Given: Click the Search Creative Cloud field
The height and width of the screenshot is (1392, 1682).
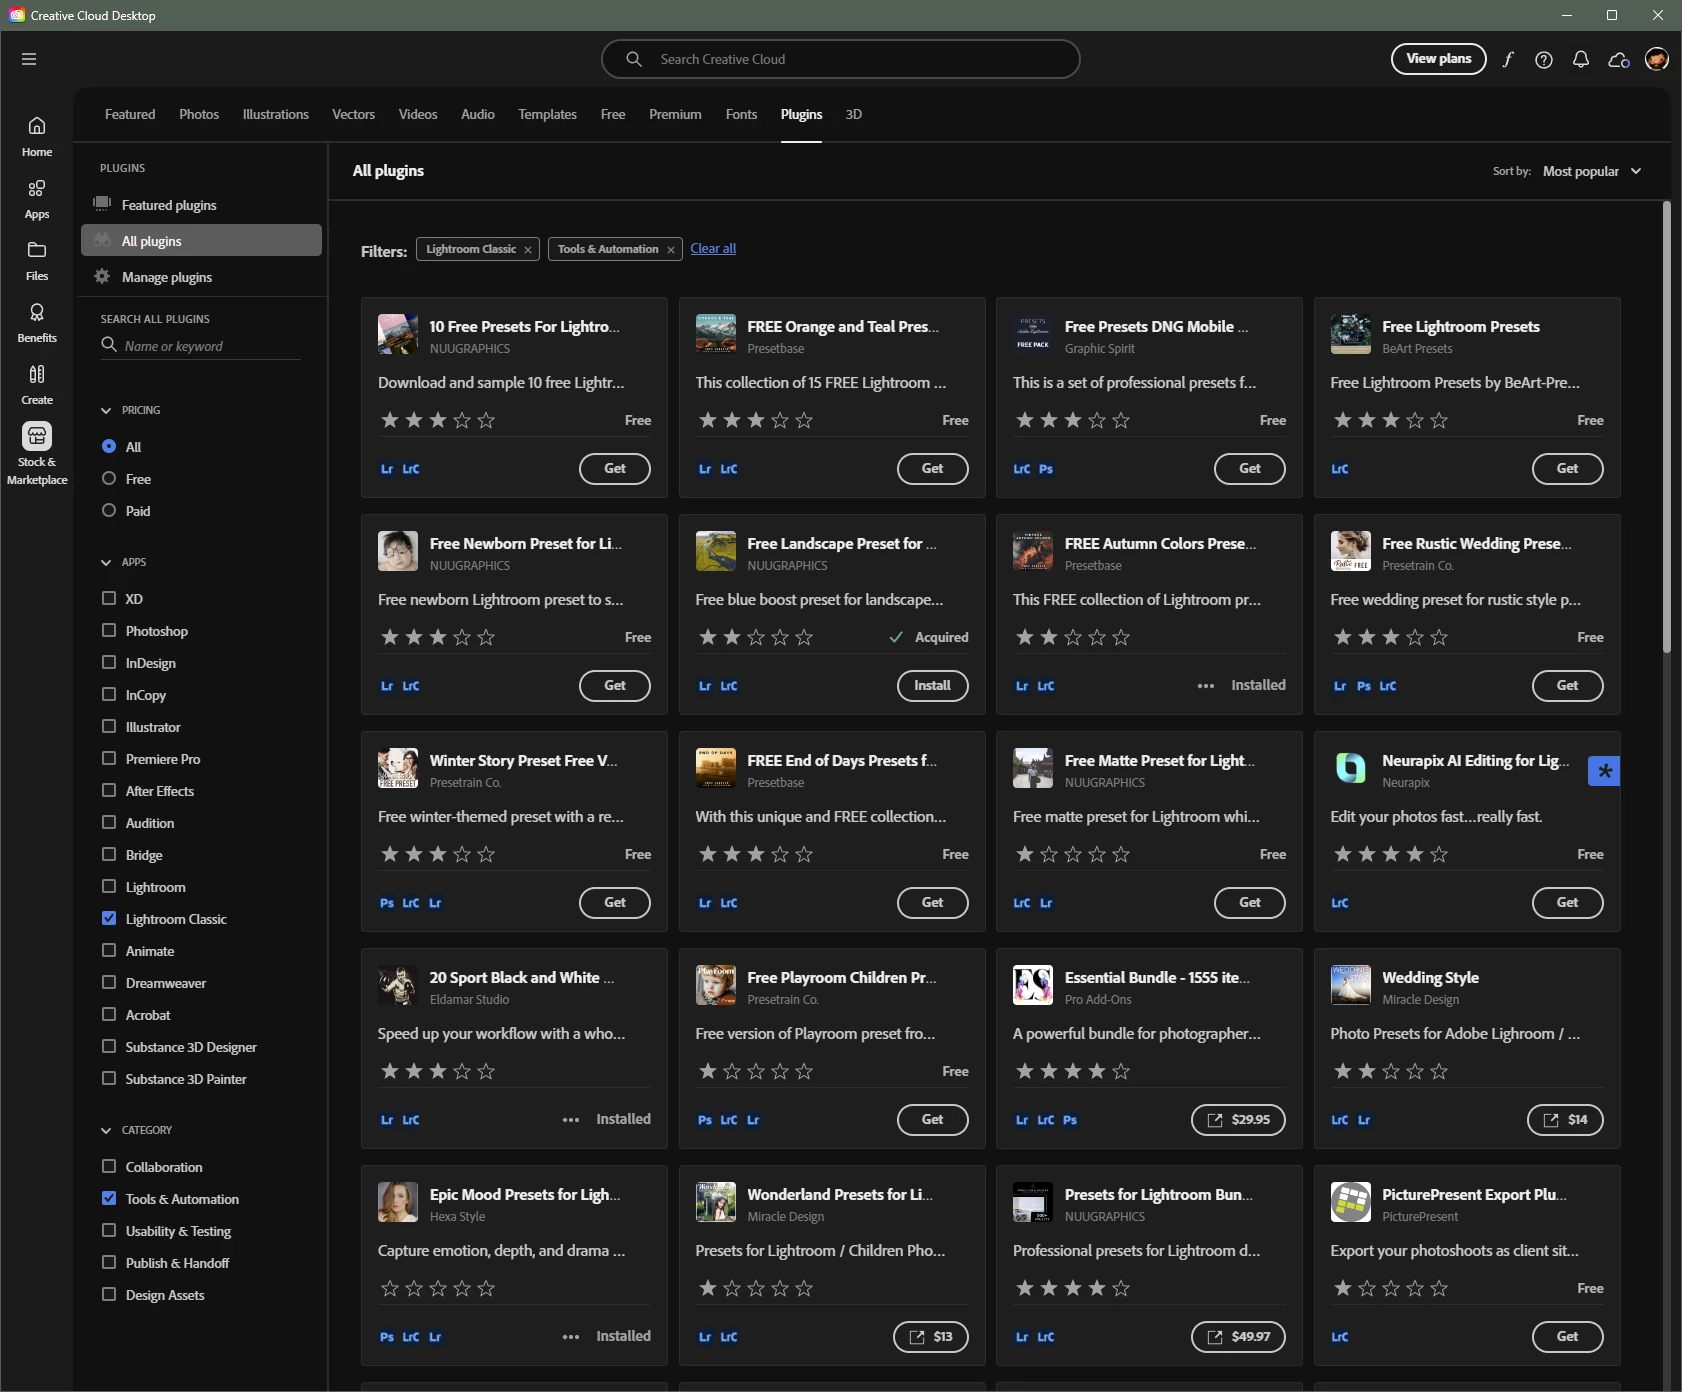Looking at the screenshot, I should click(x=841, y=59).
